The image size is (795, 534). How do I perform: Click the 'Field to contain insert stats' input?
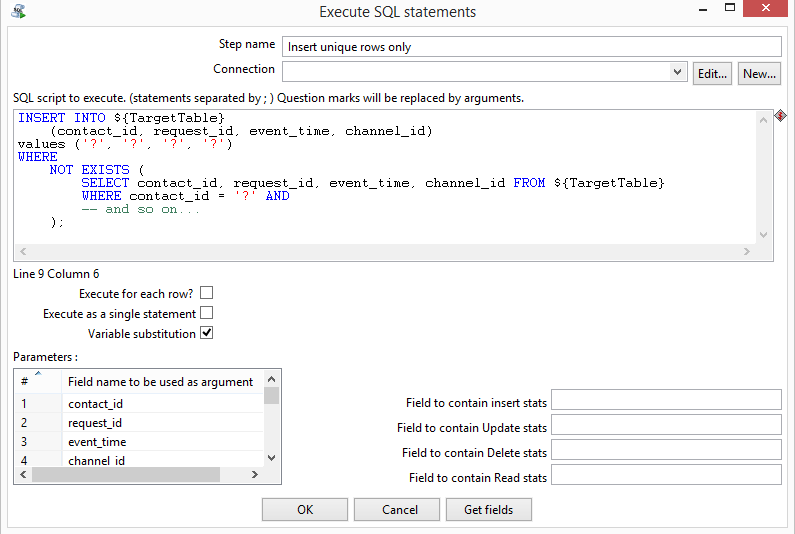click(x=665, y=401)
